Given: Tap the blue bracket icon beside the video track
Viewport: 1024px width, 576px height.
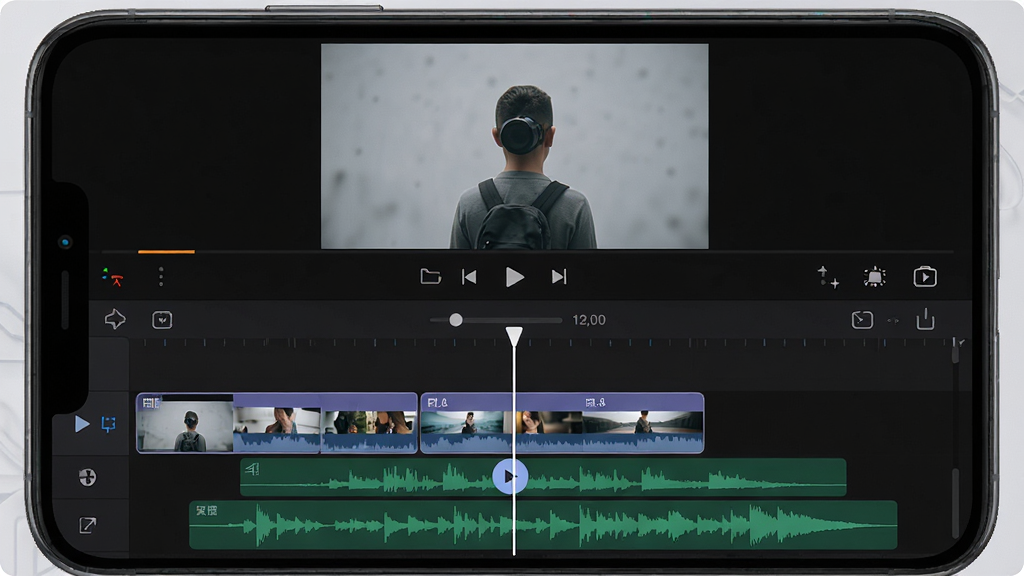Looking at the screenshot, I should 108,424.
